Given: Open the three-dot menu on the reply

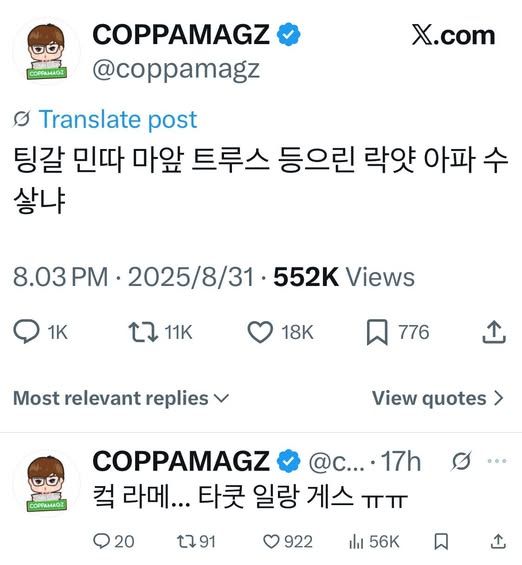Looking at the screenshot, I should (x=497, y=461).
